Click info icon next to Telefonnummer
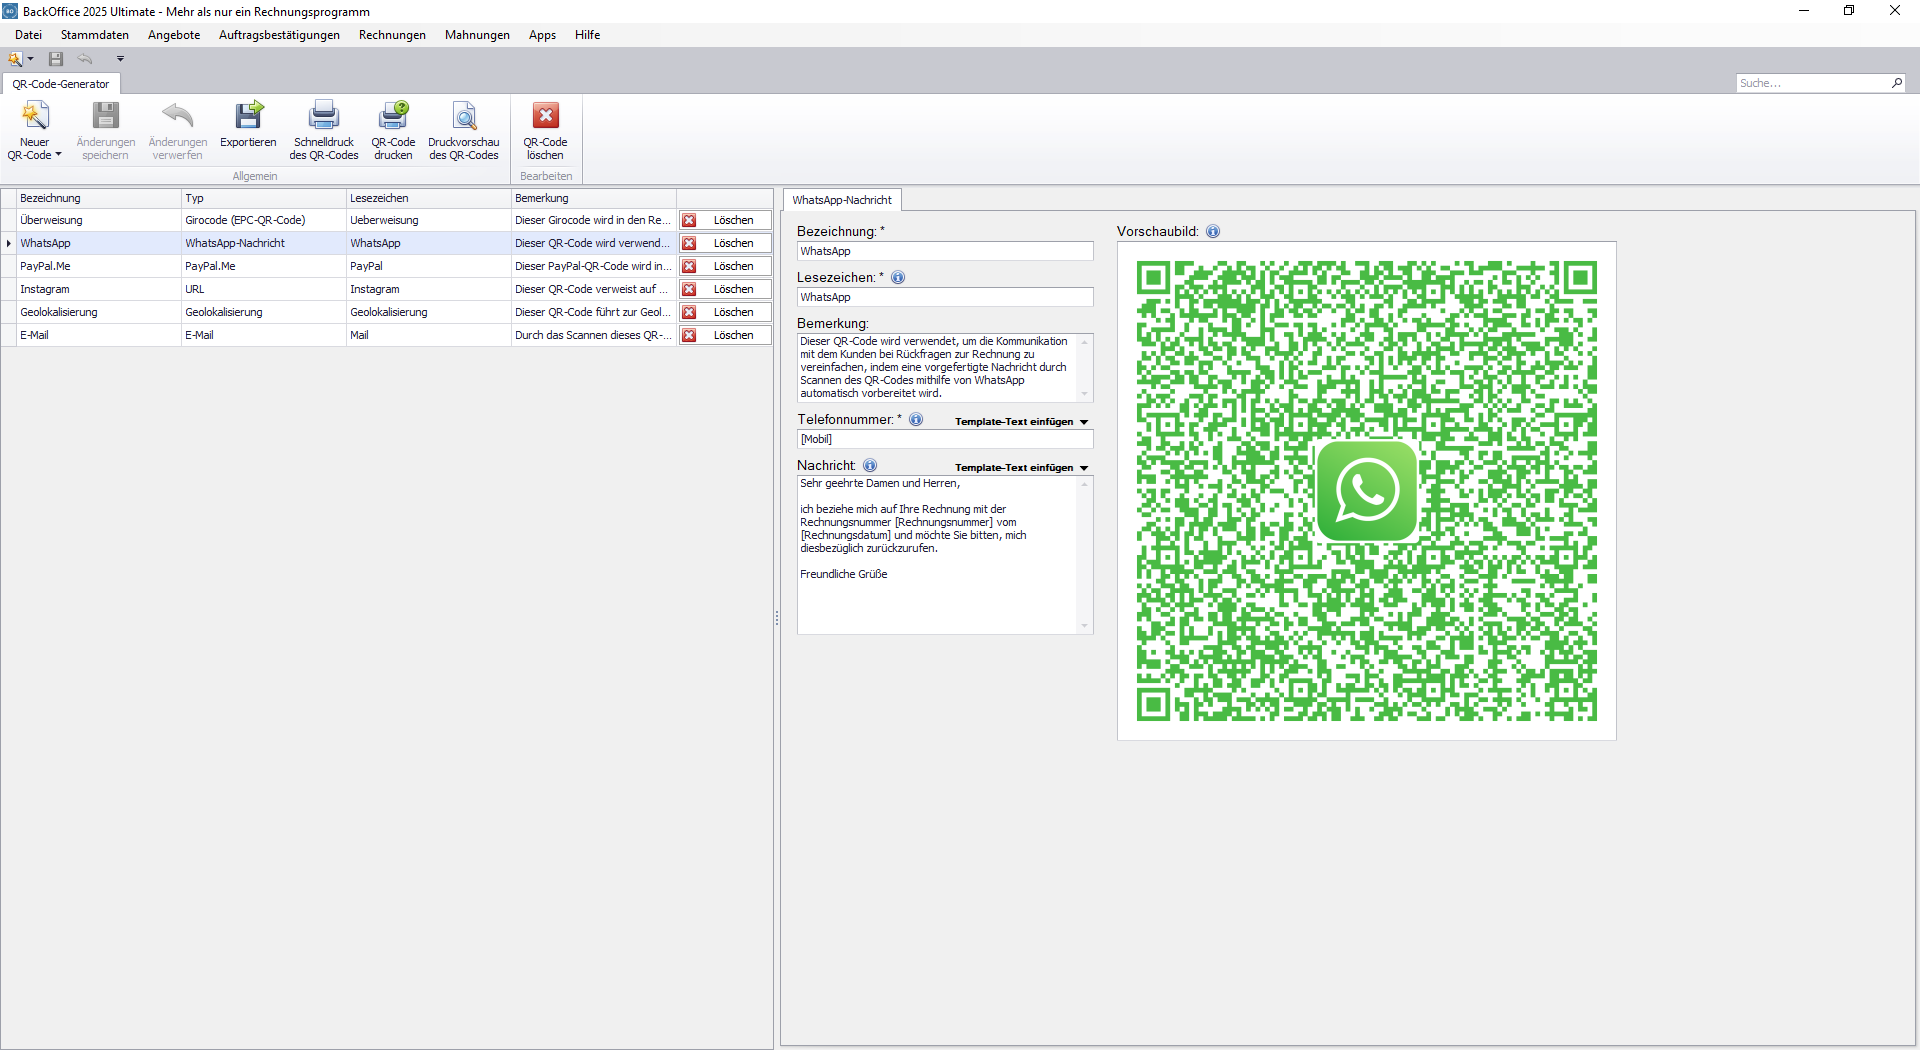1920x1050 pixels. [916, 419]
